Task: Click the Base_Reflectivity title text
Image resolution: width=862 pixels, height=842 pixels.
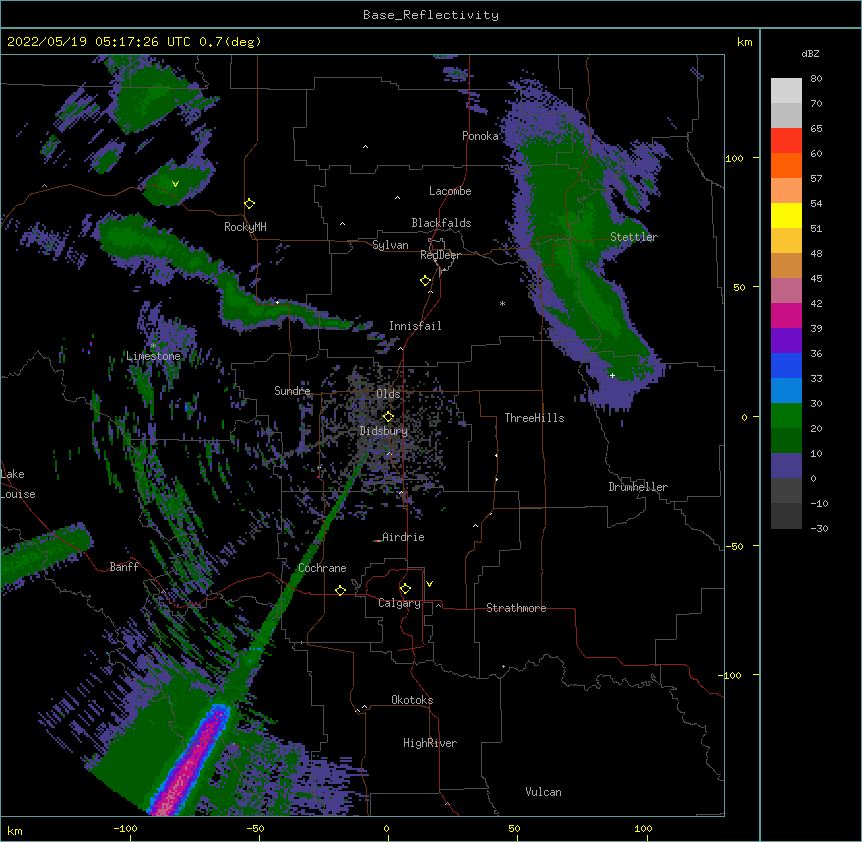Action: click(431, 15)
